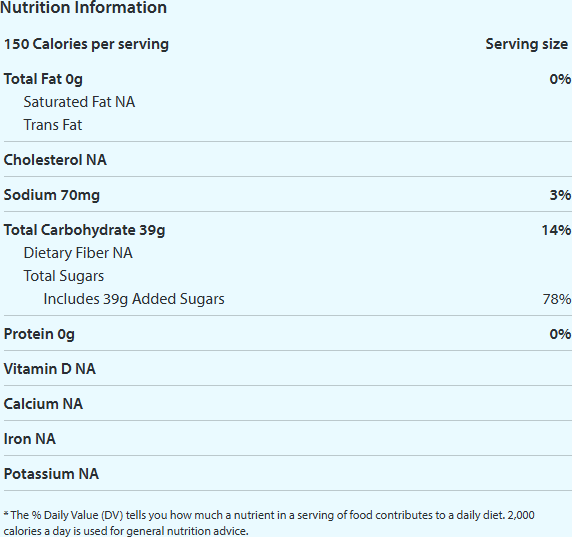Select the Sodium 70mg row
Screen dimensions: 572x537
(287, 195)
